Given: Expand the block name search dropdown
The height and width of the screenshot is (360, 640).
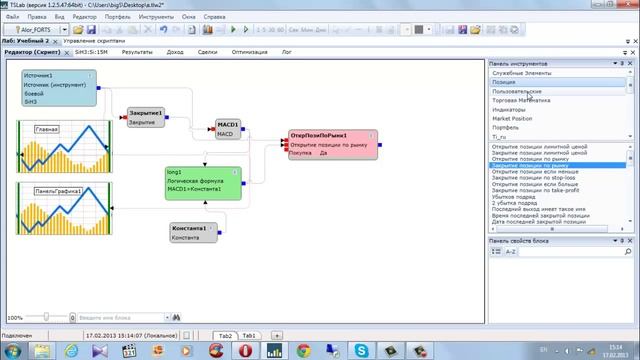Looking at the screenshot, I should (x=167, y=317).
